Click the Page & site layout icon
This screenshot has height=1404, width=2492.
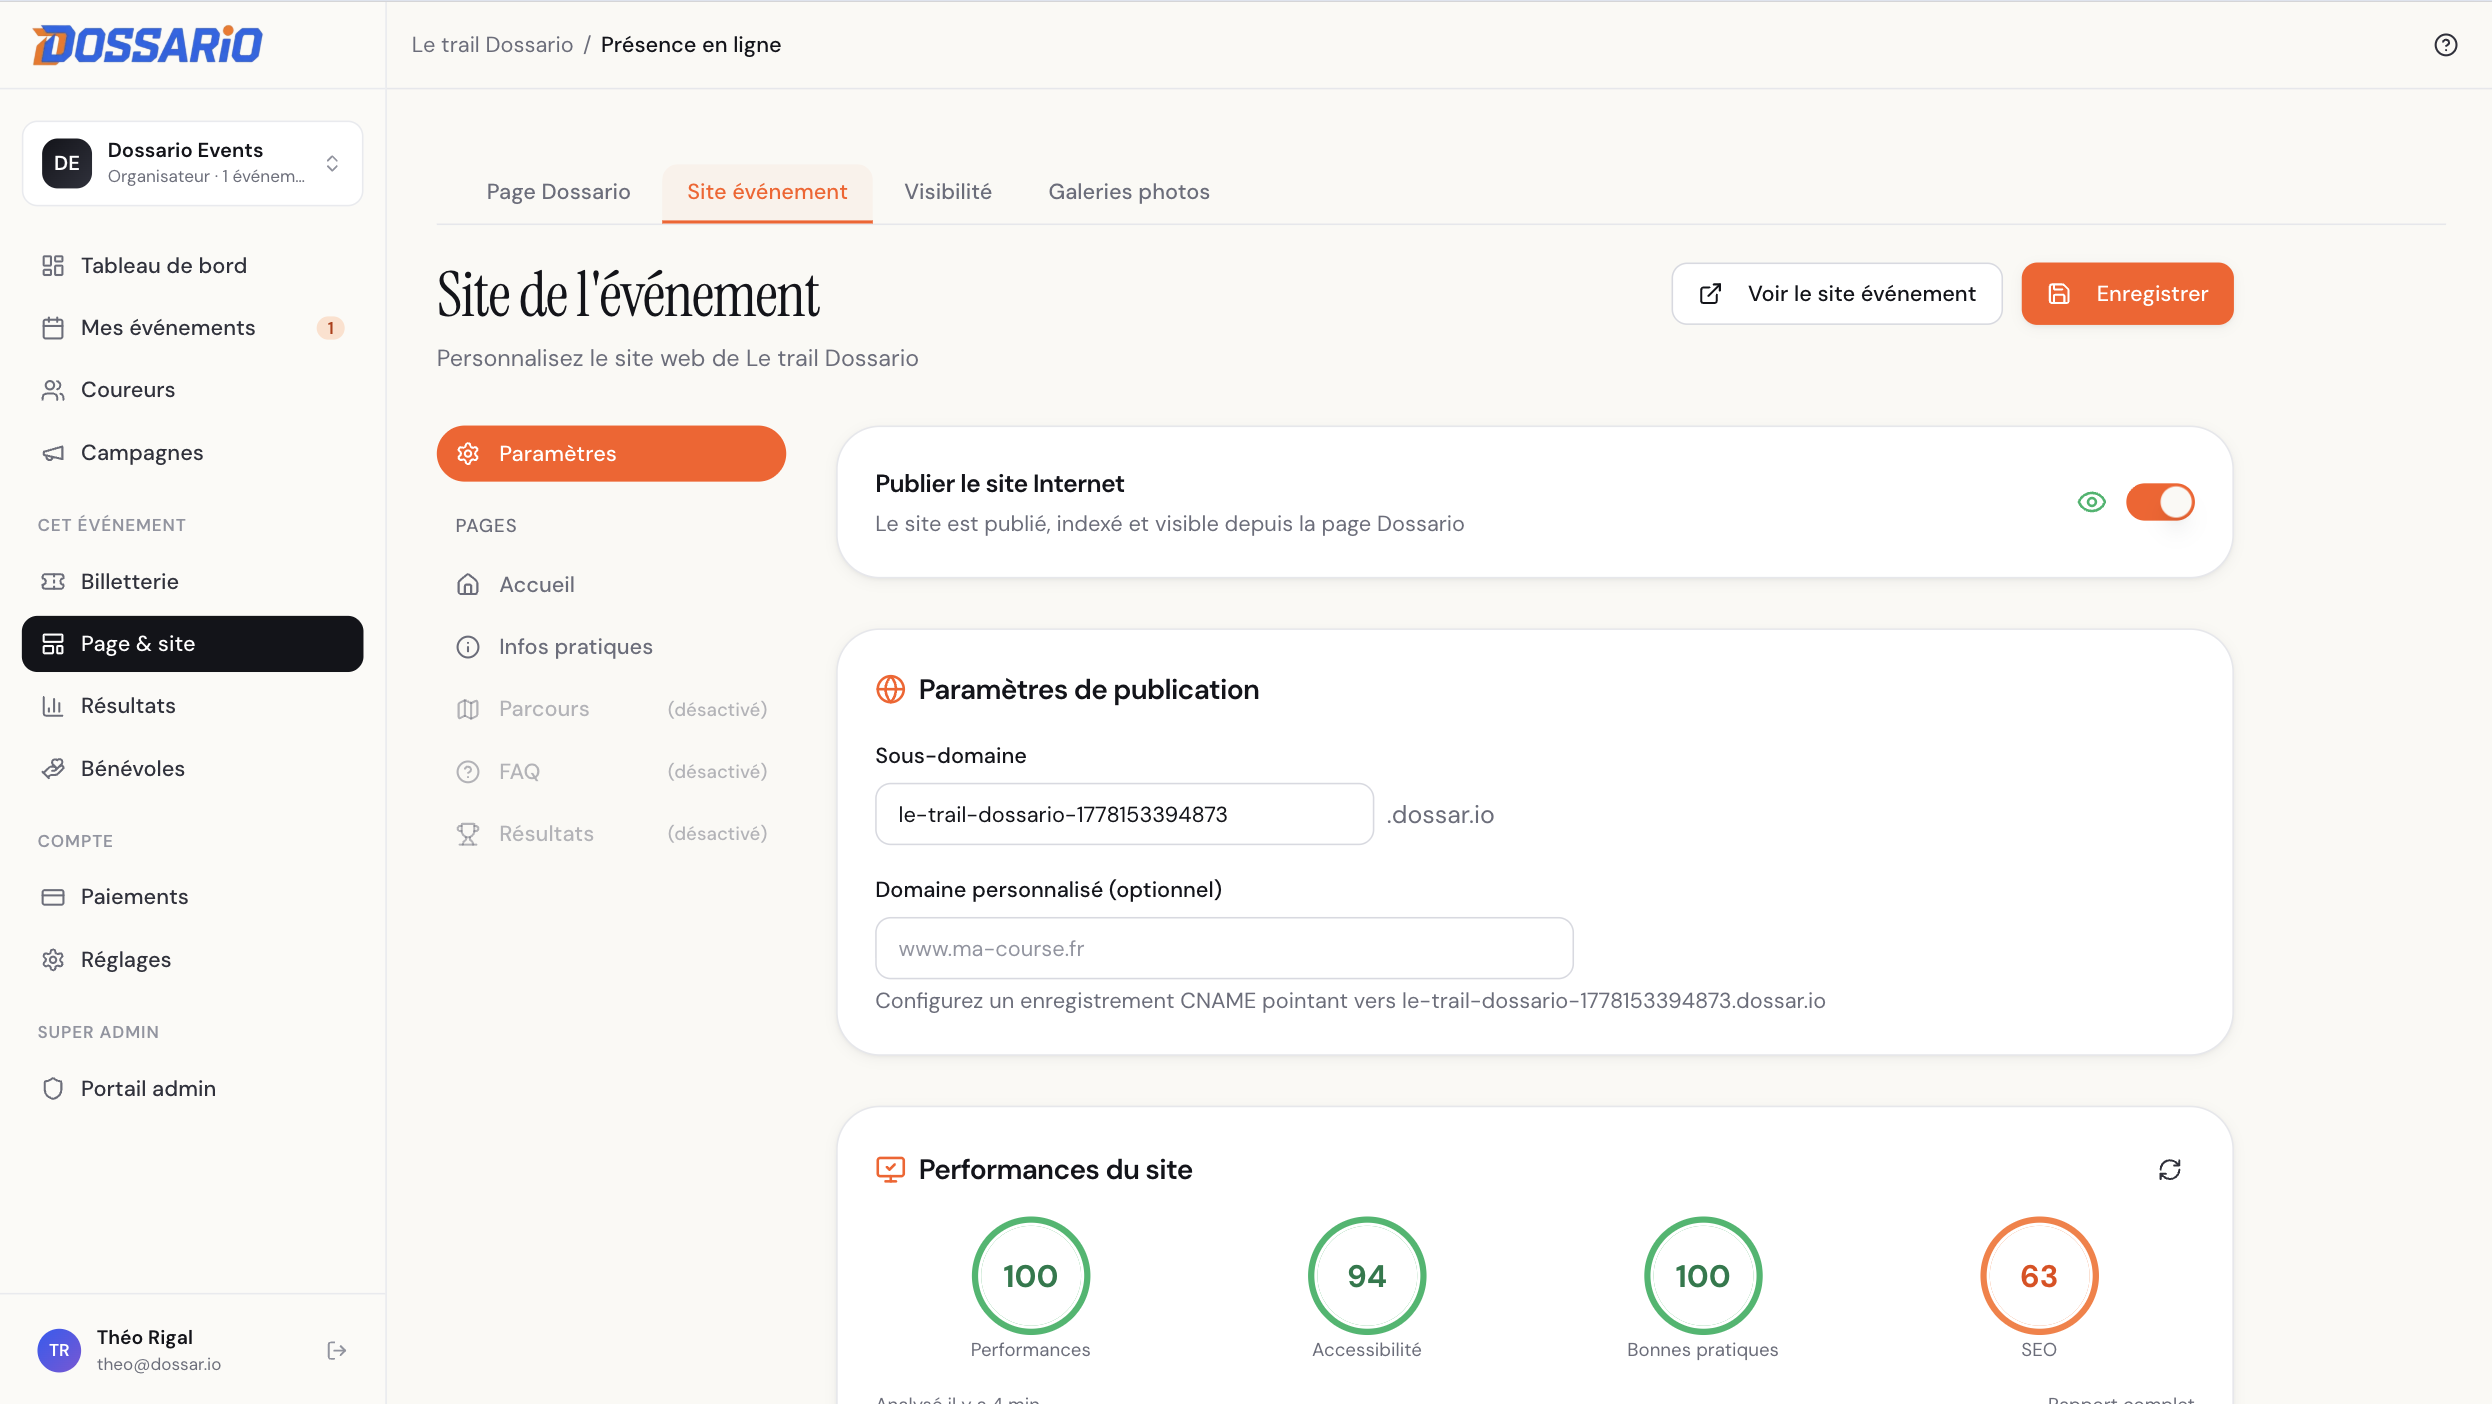click(x=53, y=644)
